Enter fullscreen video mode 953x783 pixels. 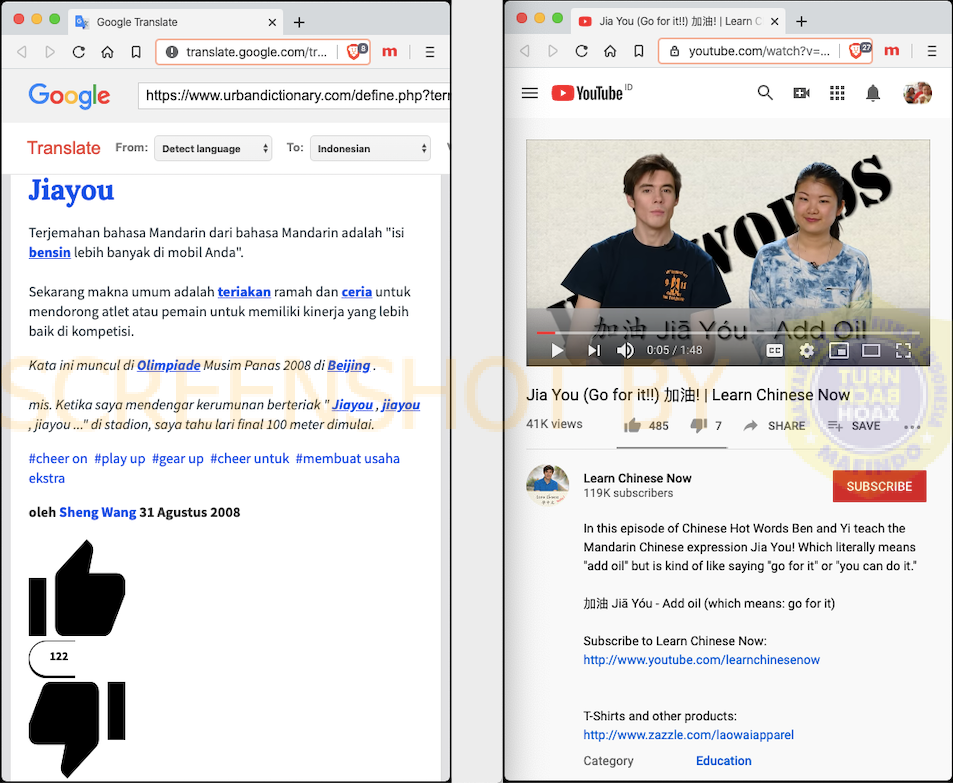tap(903, 351)
